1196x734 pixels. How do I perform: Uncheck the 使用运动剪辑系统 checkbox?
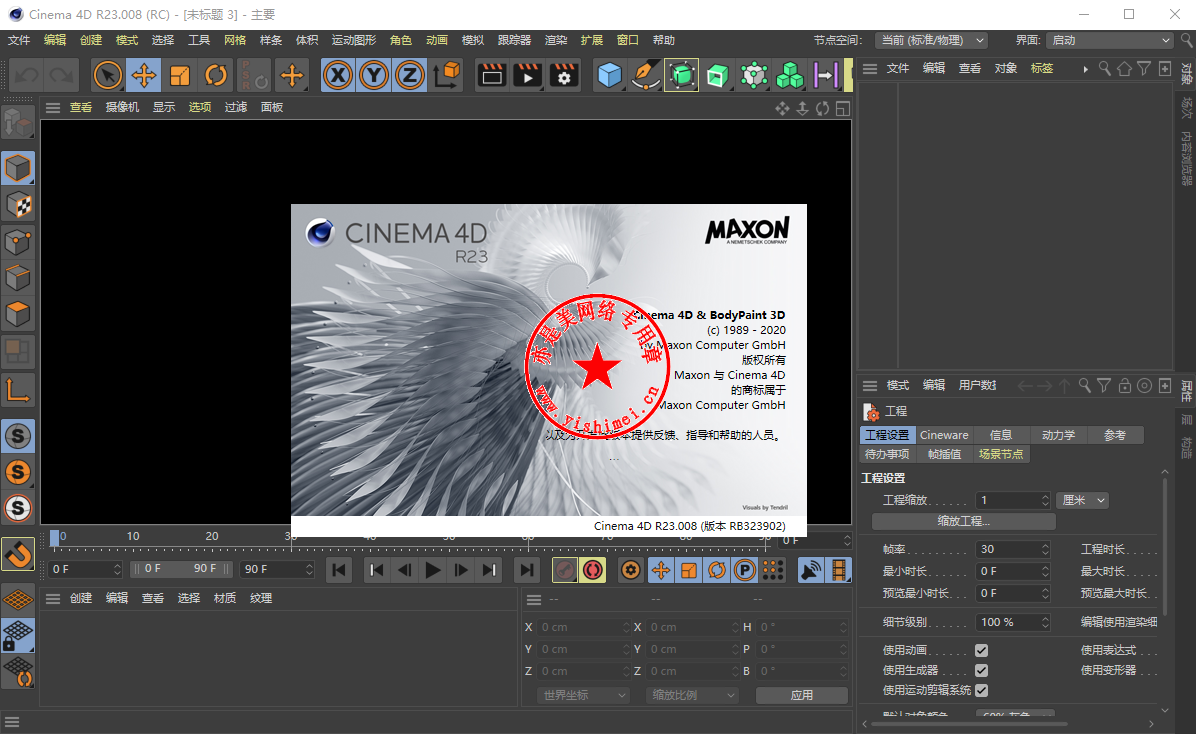[x=982, y=691]
